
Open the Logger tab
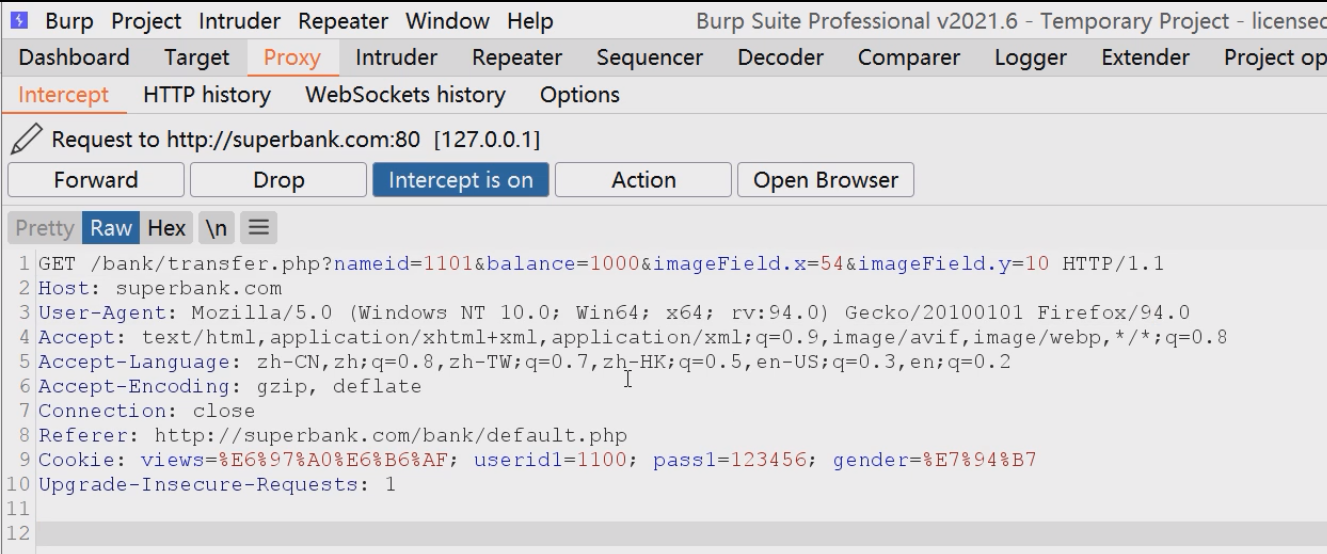point(1031,58)
